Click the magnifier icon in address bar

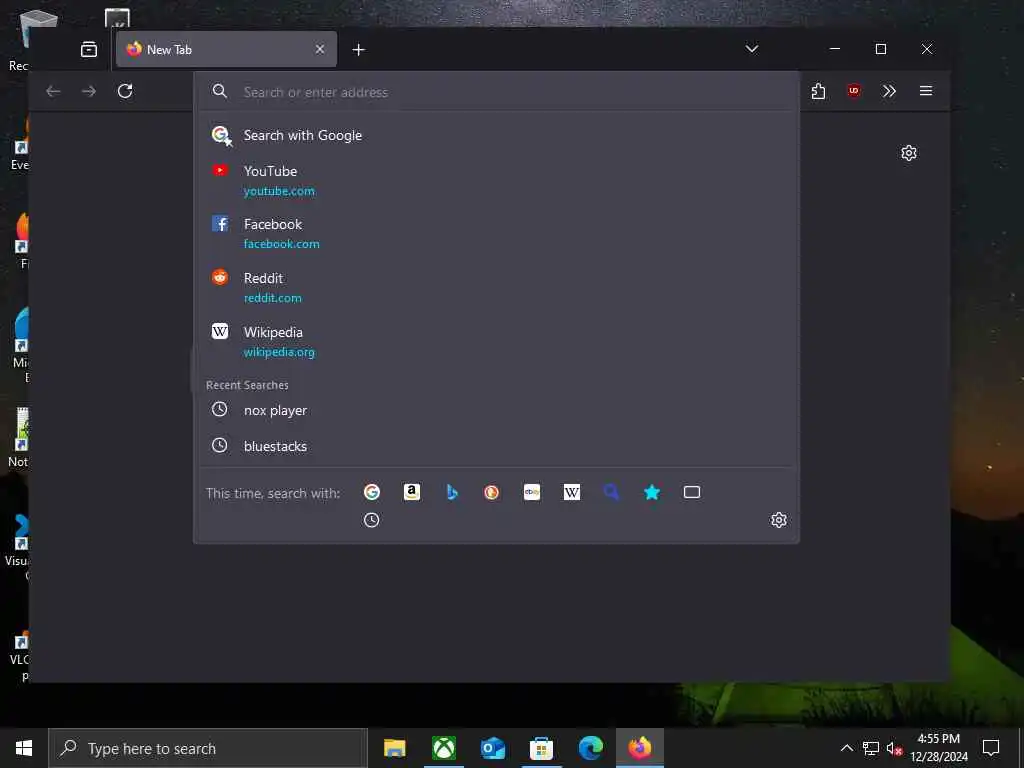[x=220, y=91]
